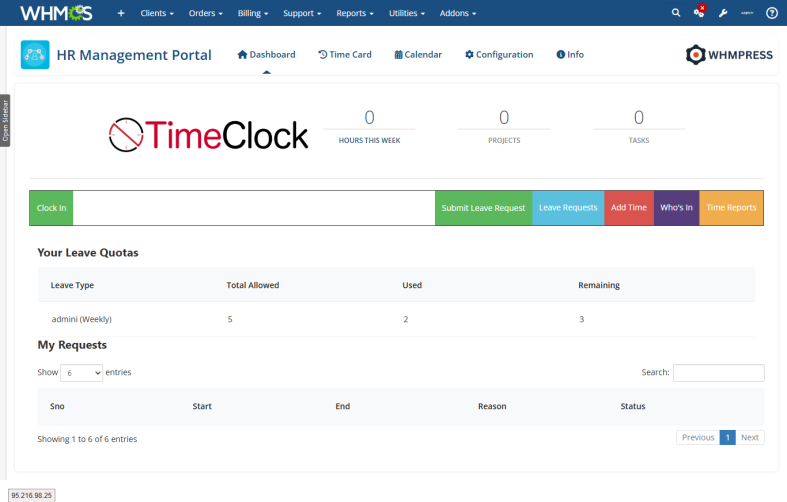Expand the Addons menu
The image size is (787, 502).
point(458,13)
